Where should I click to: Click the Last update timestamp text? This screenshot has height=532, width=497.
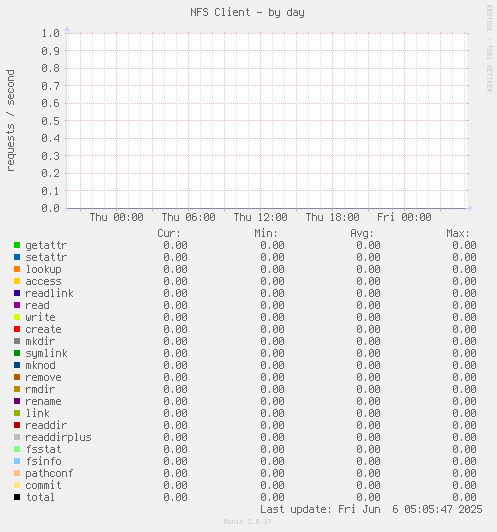[371, 509]
